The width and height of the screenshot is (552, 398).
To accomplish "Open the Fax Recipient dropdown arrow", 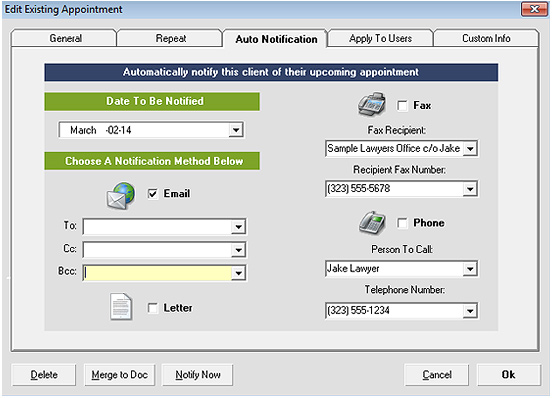I will point(470,149).
